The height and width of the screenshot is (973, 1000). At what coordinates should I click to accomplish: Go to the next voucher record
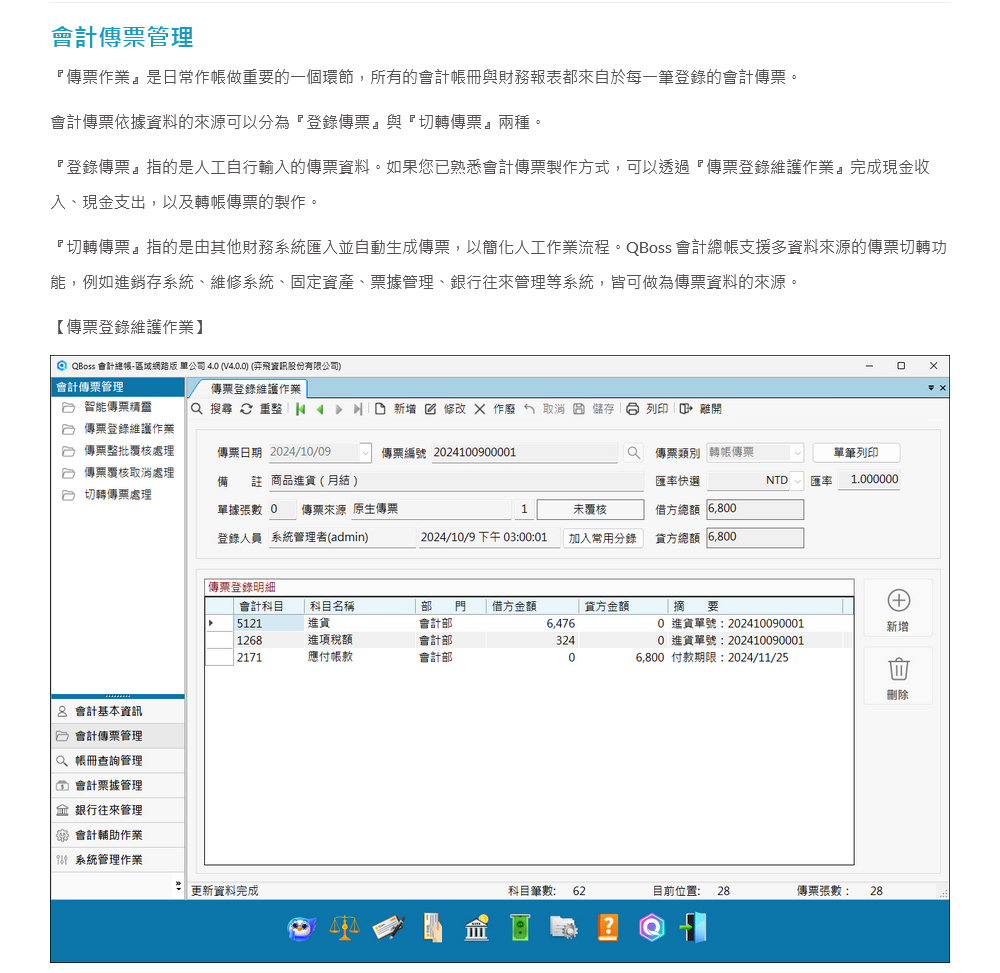339,409
